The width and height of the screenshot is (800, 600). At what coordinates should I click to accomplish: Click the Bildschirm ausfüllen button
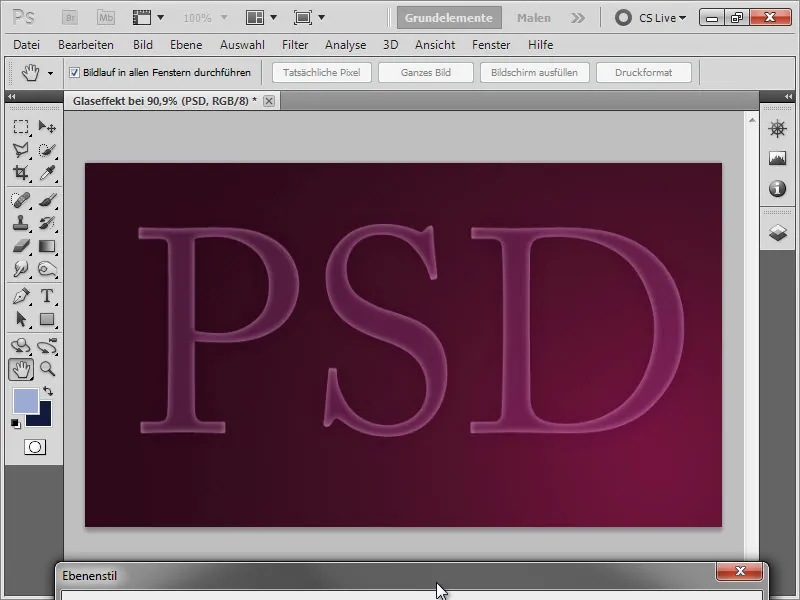(534, 72)
